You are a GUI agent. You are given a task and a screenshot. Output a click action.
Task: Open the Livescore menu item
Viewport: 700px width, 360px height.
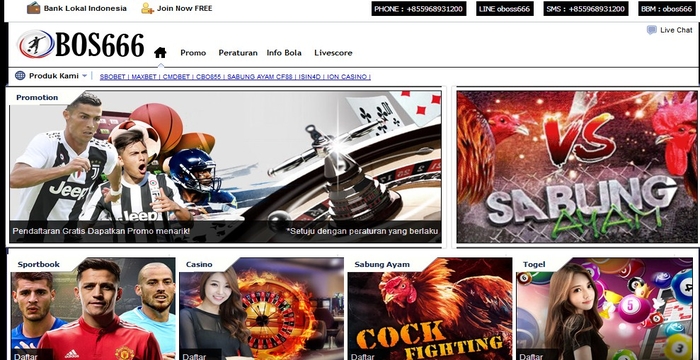(333, 53)
